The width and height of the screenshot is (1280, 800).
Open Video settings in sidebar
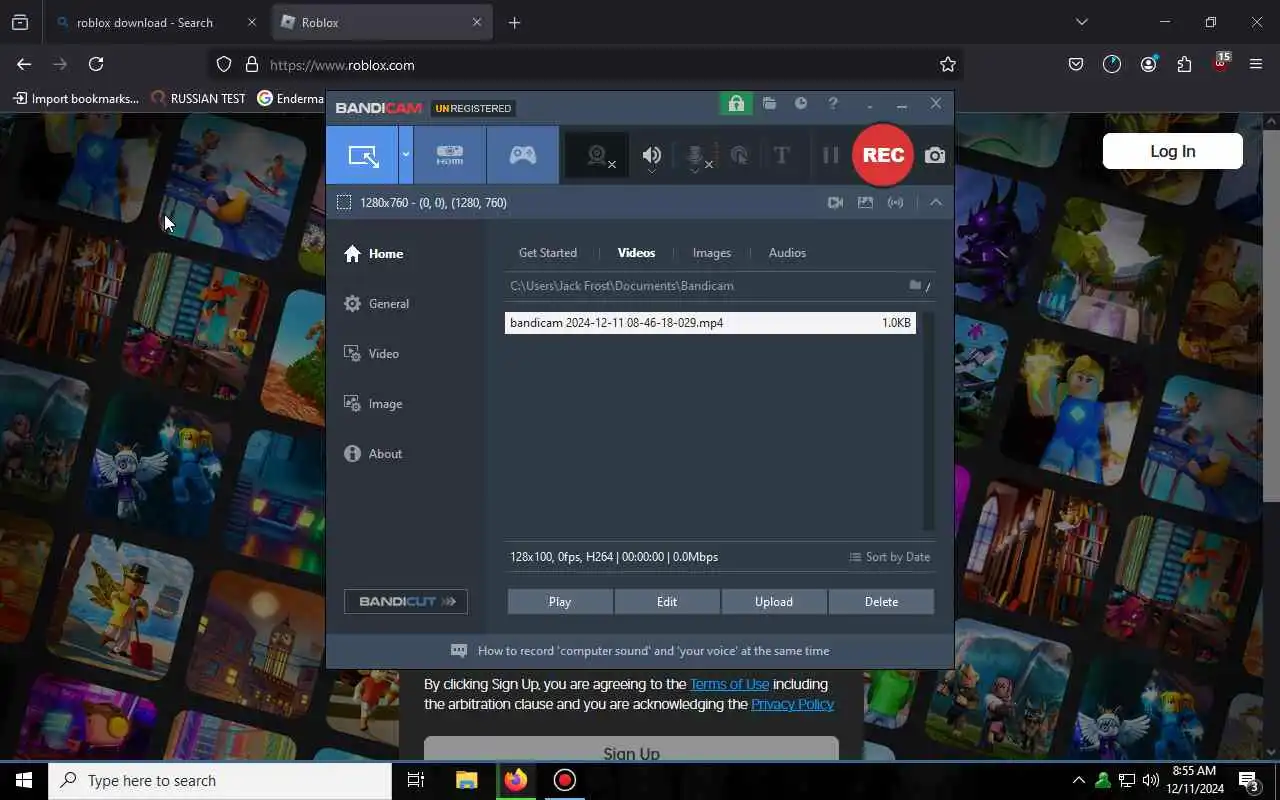point(371,354)
